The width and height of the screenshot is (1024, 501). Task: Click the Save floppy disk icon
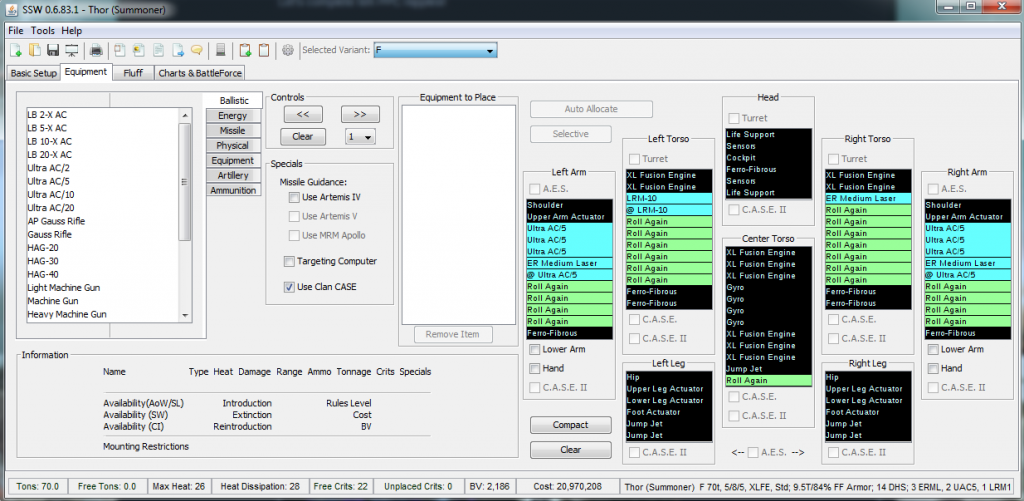point(52,50)
